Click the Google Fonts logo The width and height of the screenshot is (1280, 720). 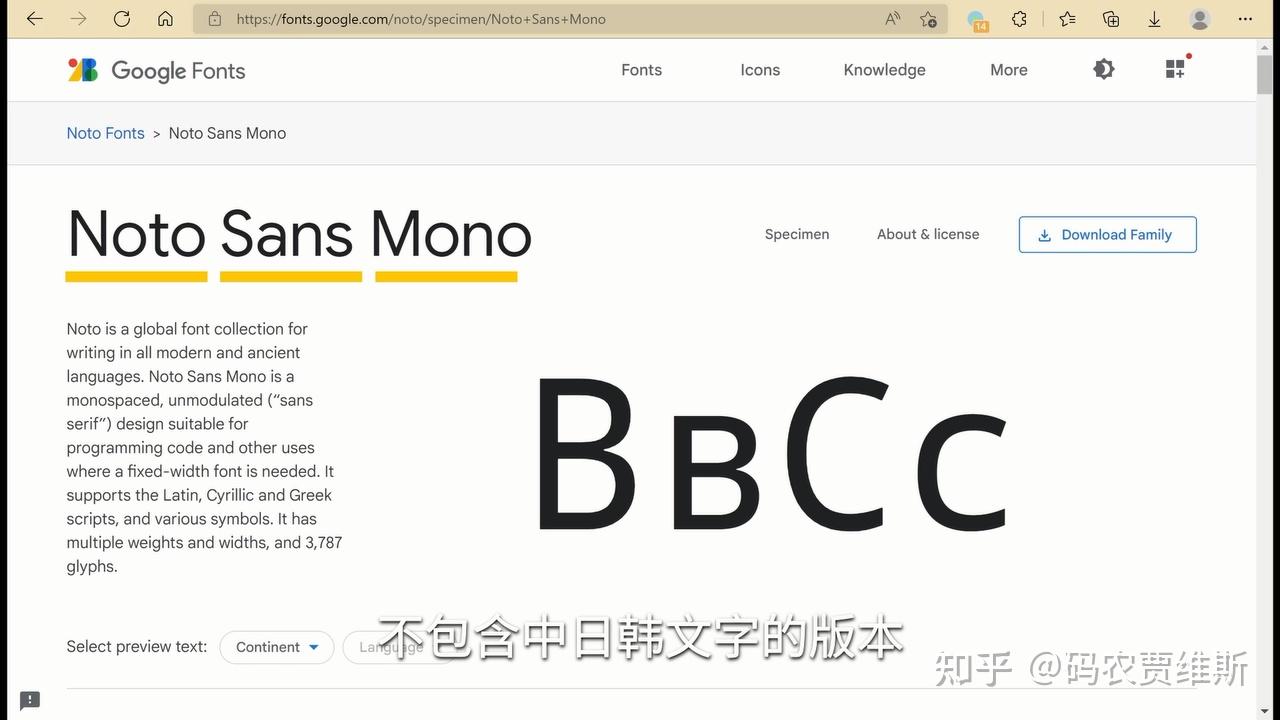[155, 70]
